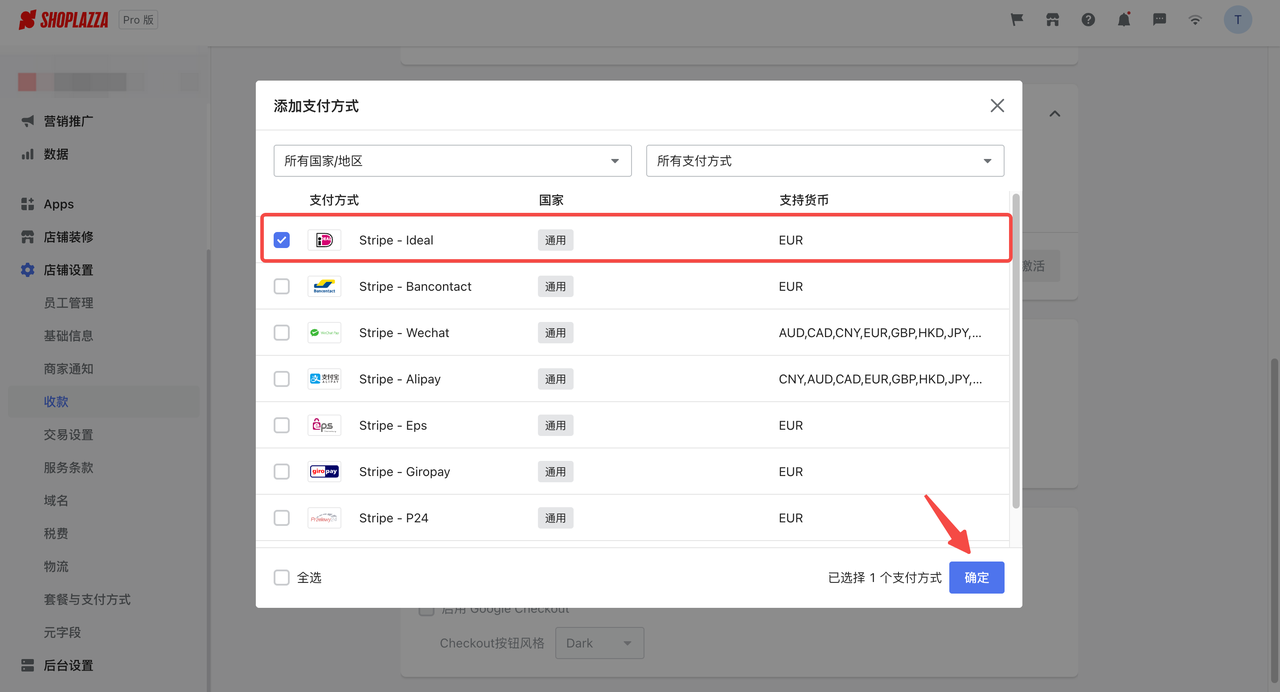Click the Apps grid icon

[28, 204]
